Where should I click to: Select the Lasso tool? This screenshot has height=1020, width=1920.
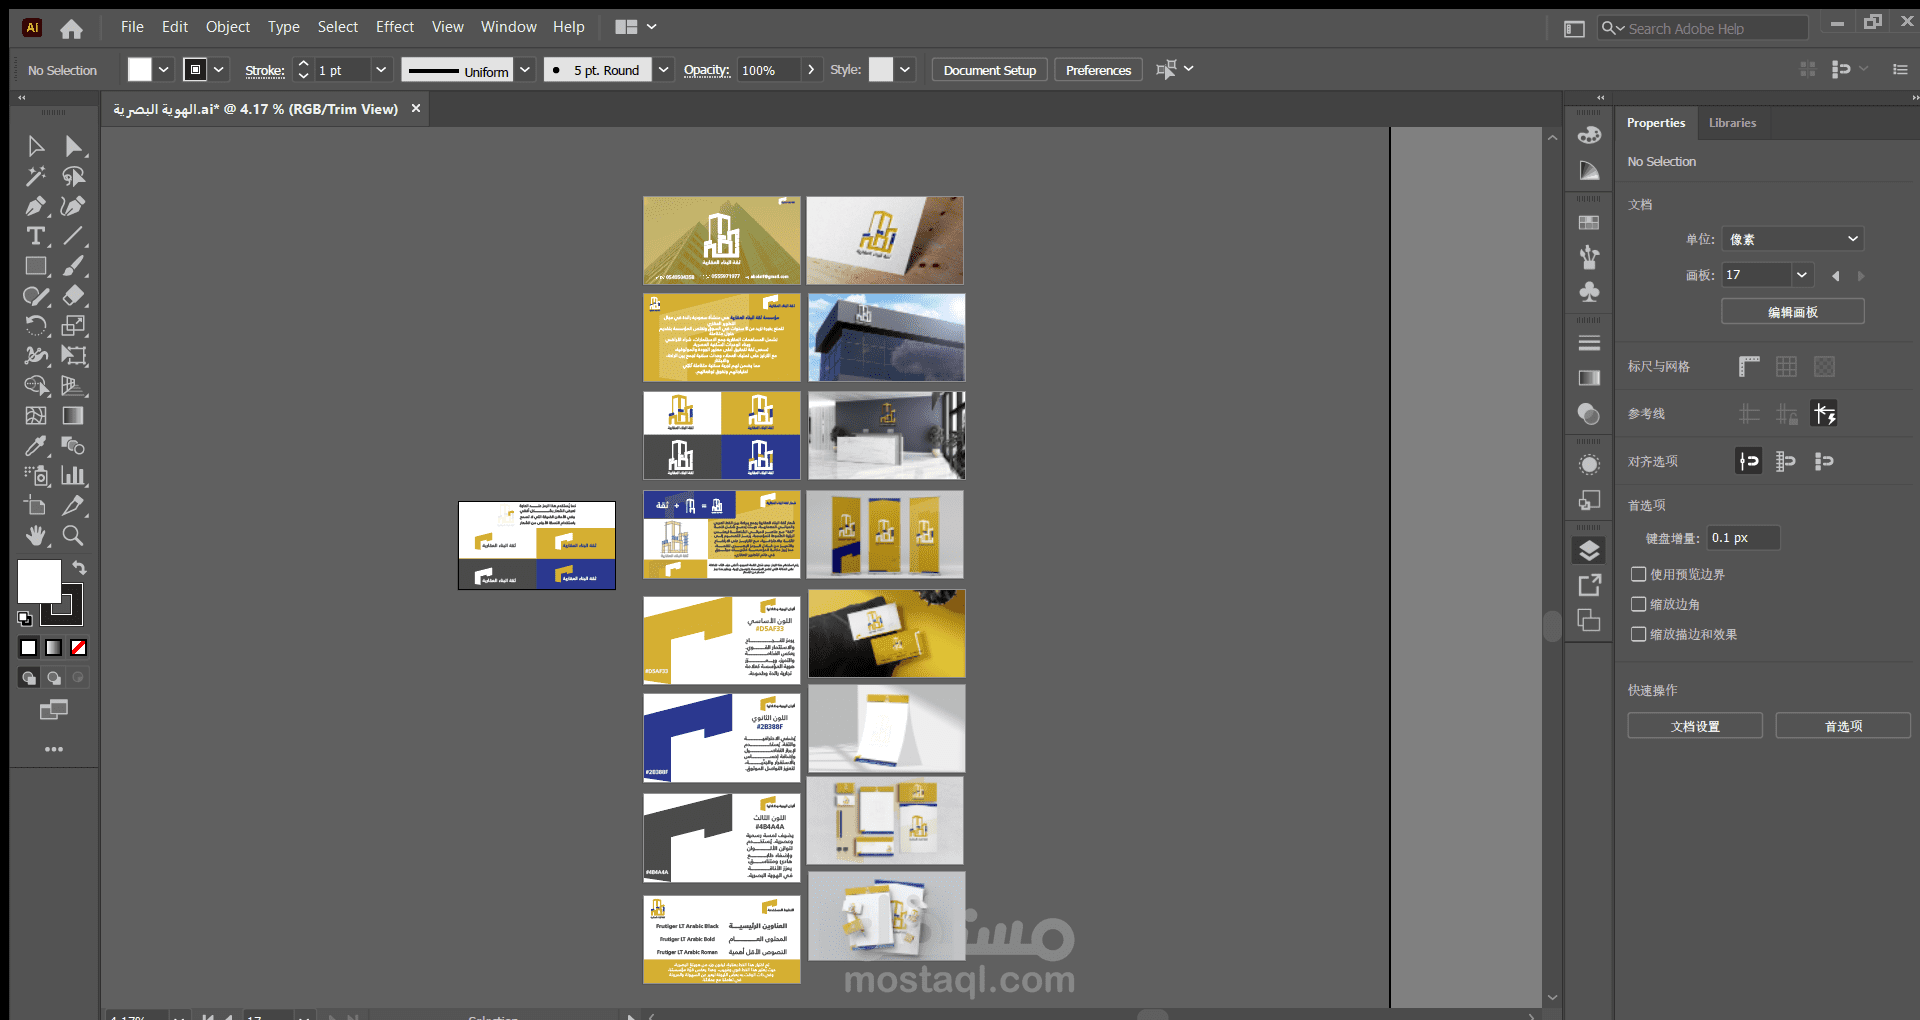pos(73,177)
